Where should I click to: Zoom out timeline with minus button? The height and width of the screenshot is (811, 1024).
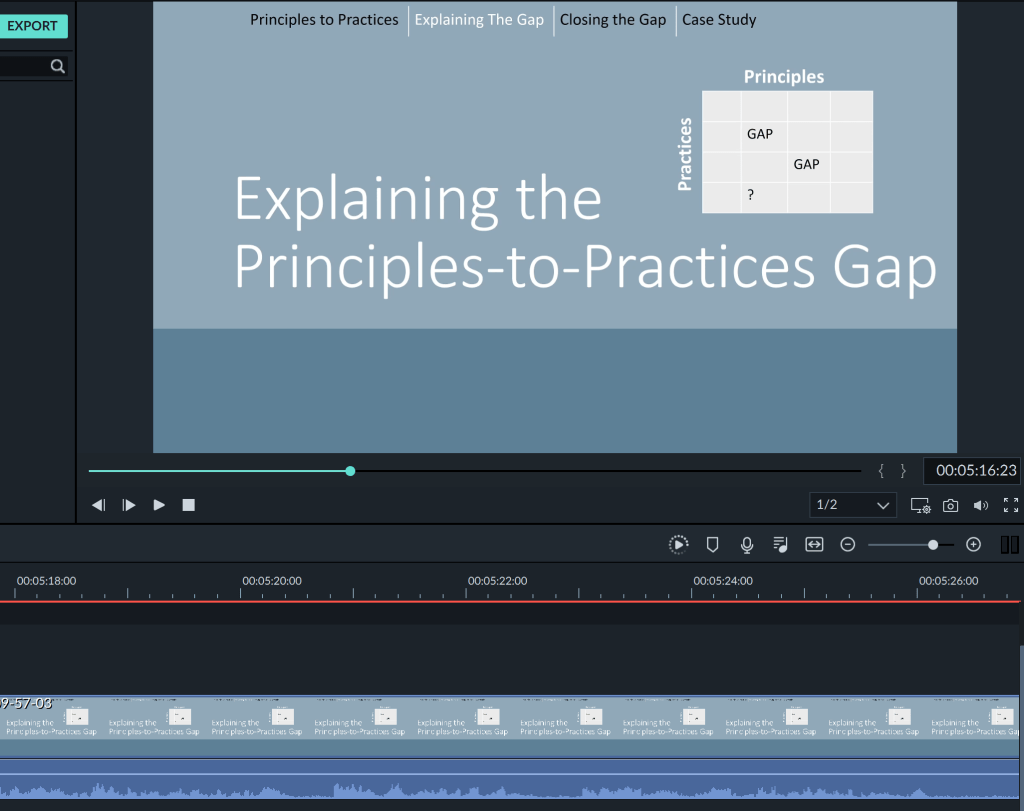coord(848,544)
